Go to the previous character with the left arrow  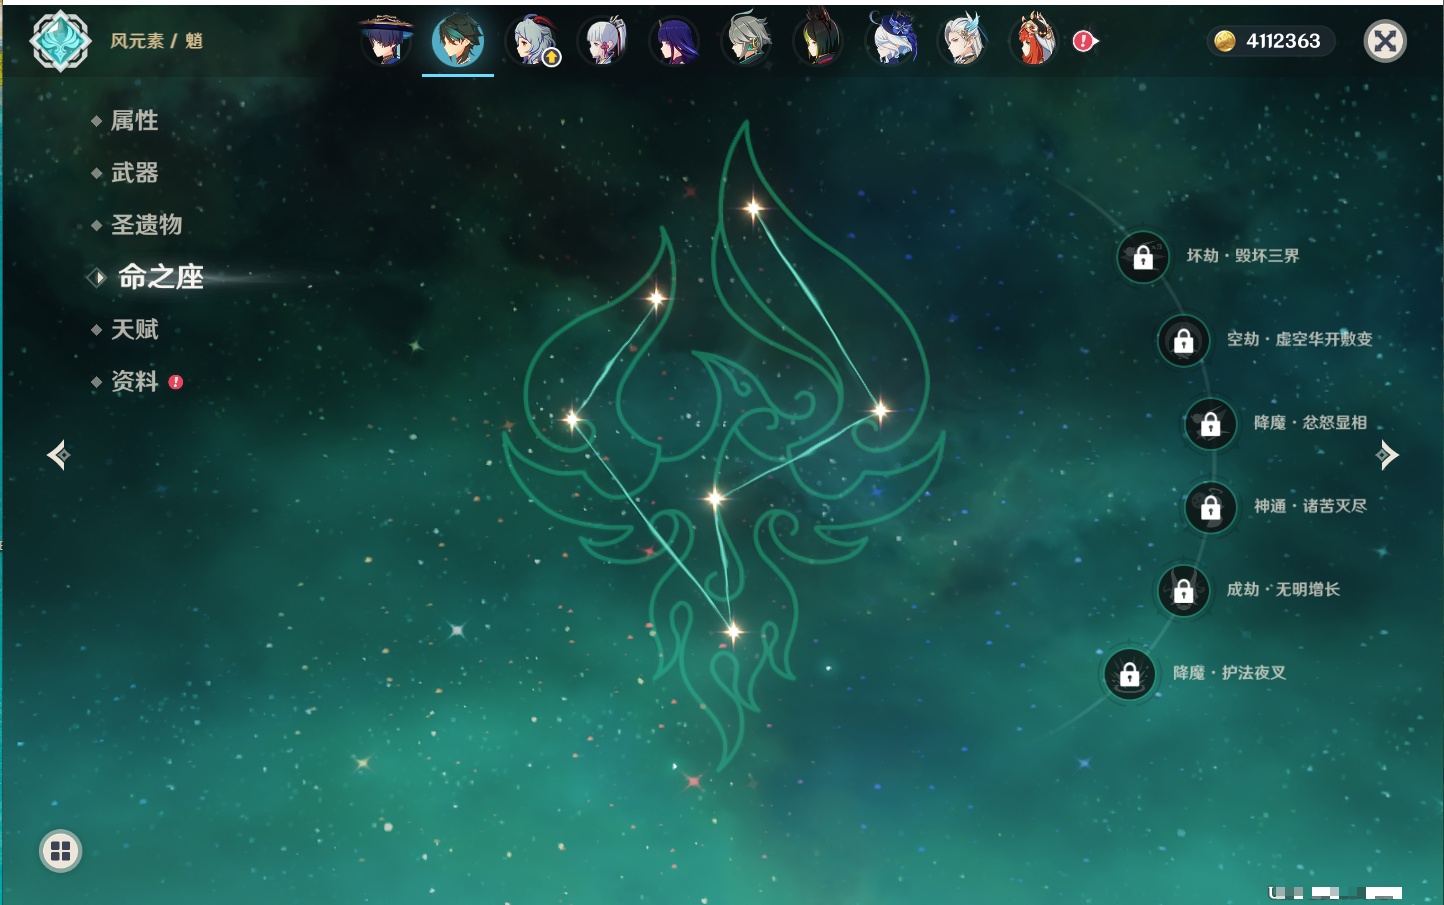(58, 455)
